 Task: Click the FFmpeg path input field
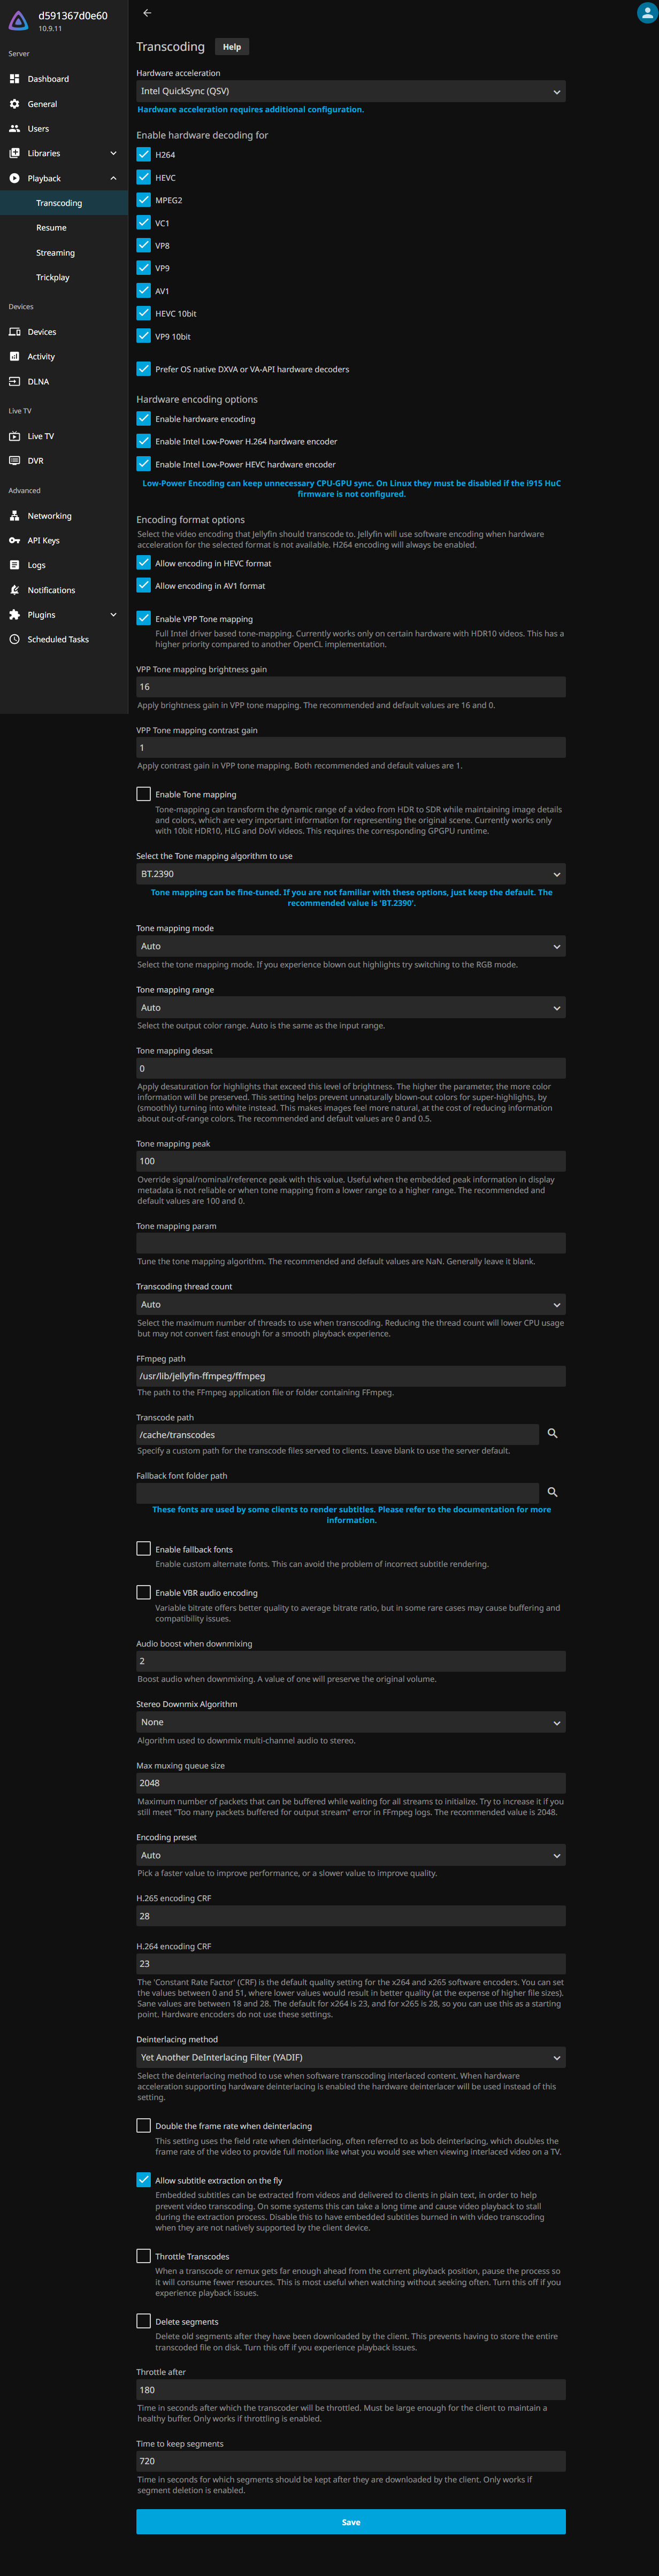click(x=350, y=1376)
